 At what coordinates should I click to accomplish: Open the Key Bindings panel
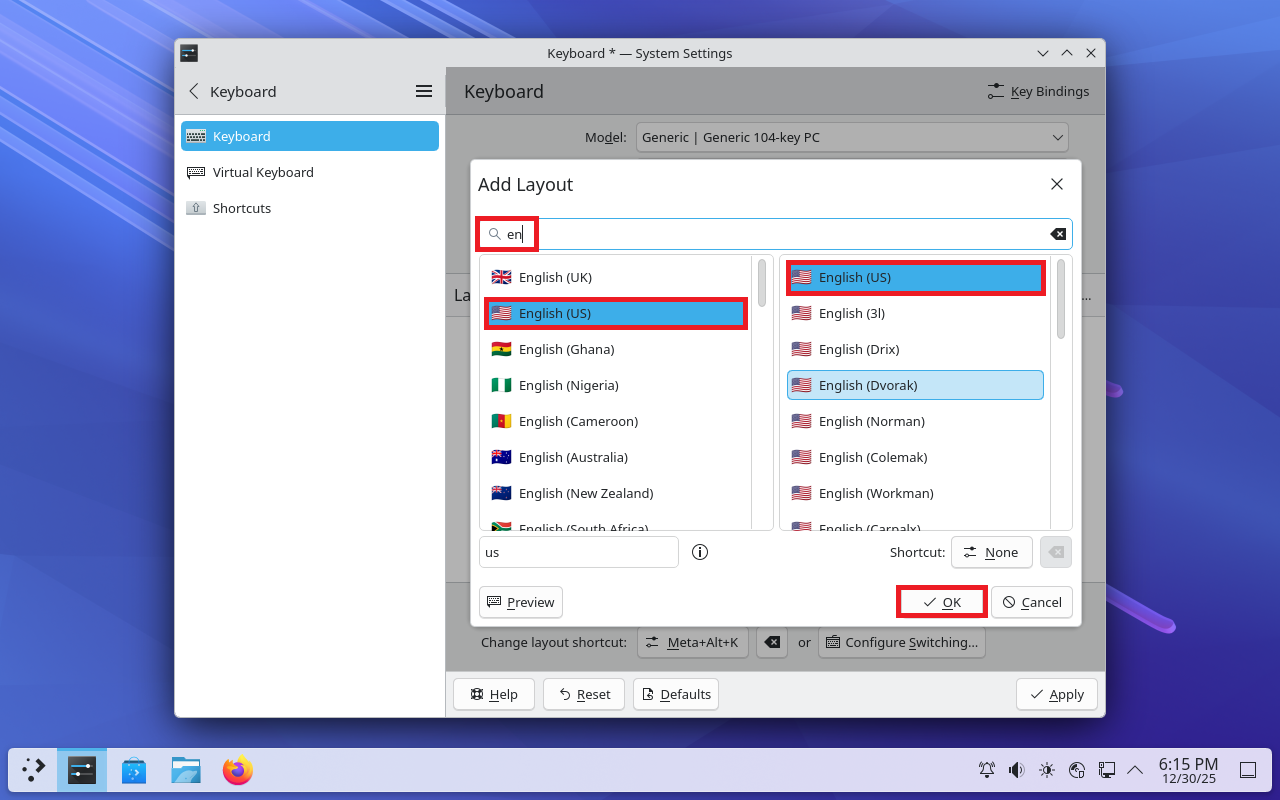coord(1038,91)
